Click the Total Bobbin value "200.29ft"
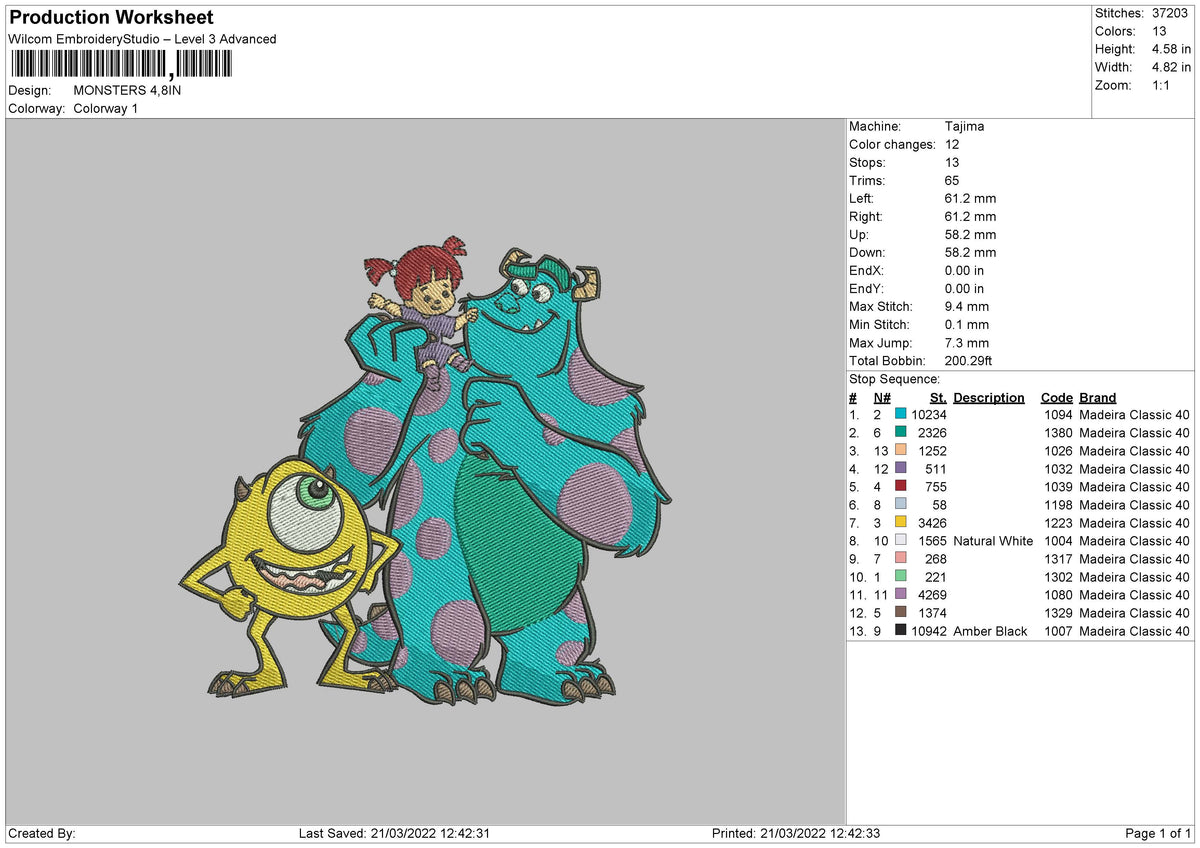 point(969,360)
